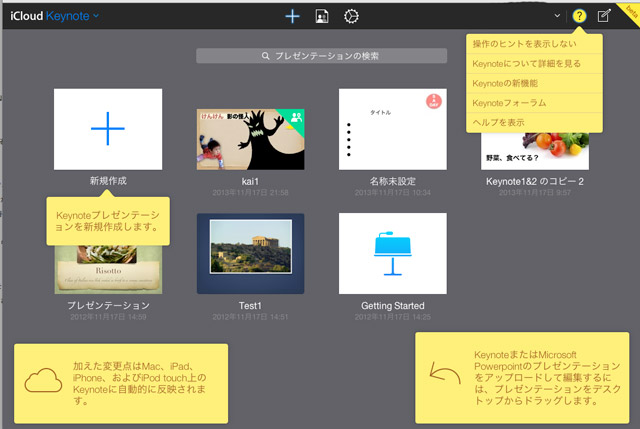Click the Keynote1&2 のコピー 2 title label

[x=535, y=181]
